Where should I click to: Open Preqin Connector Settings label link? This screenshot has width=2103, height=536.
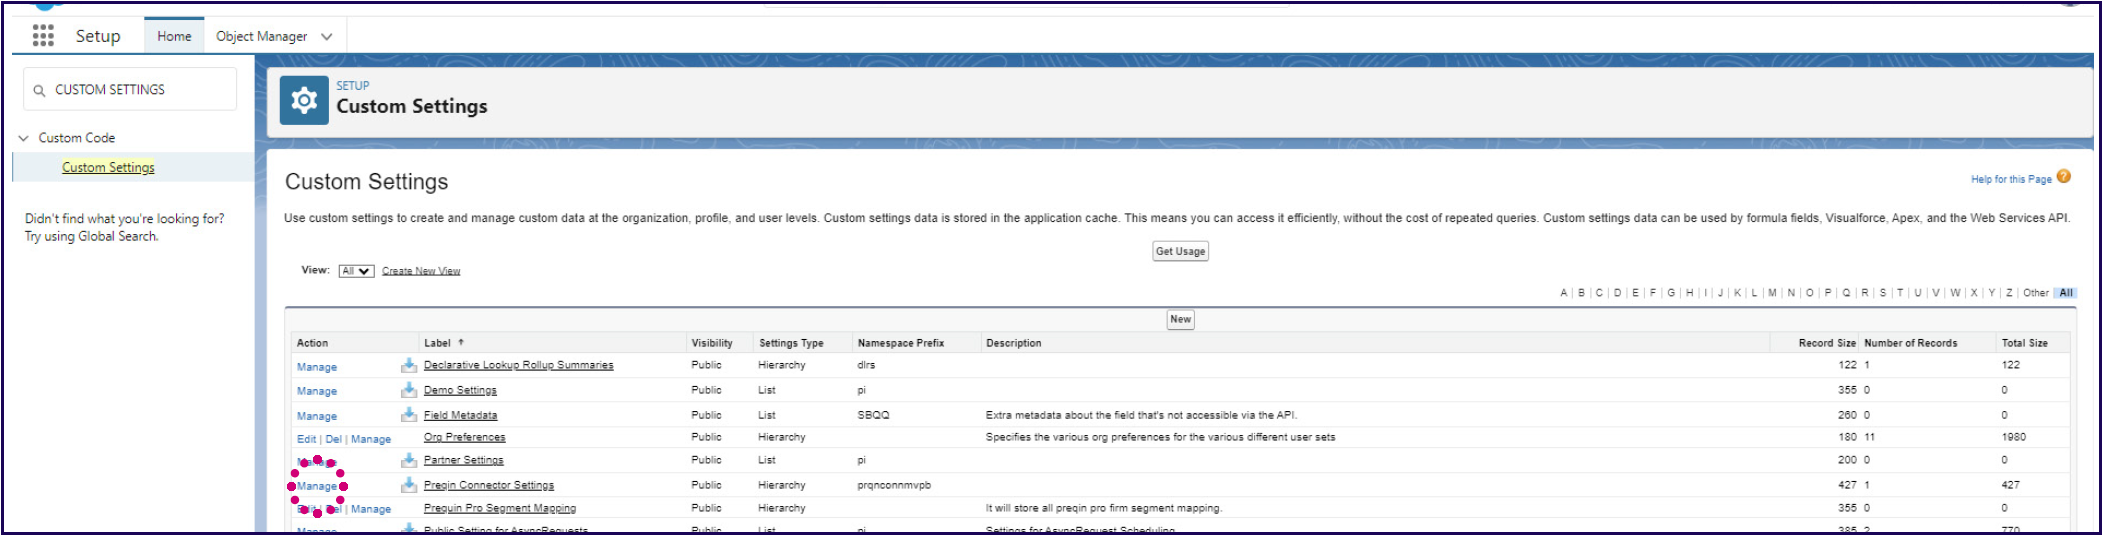(488, 485)
